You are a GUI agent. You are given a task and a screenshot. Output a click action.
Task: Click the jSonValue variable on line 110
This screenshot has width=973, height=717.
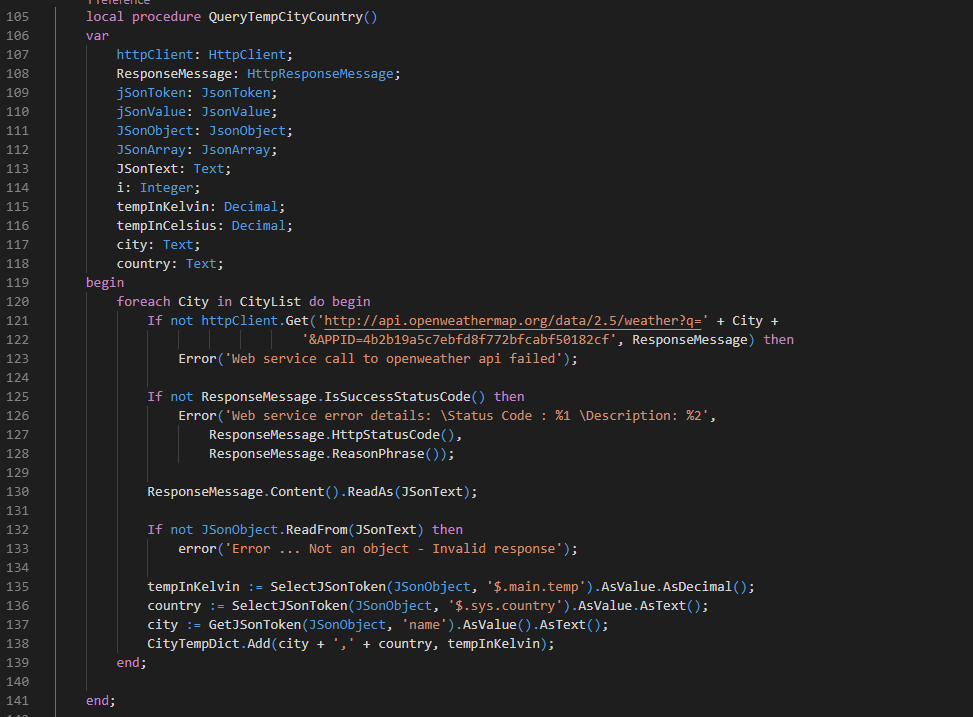point(151,112)
